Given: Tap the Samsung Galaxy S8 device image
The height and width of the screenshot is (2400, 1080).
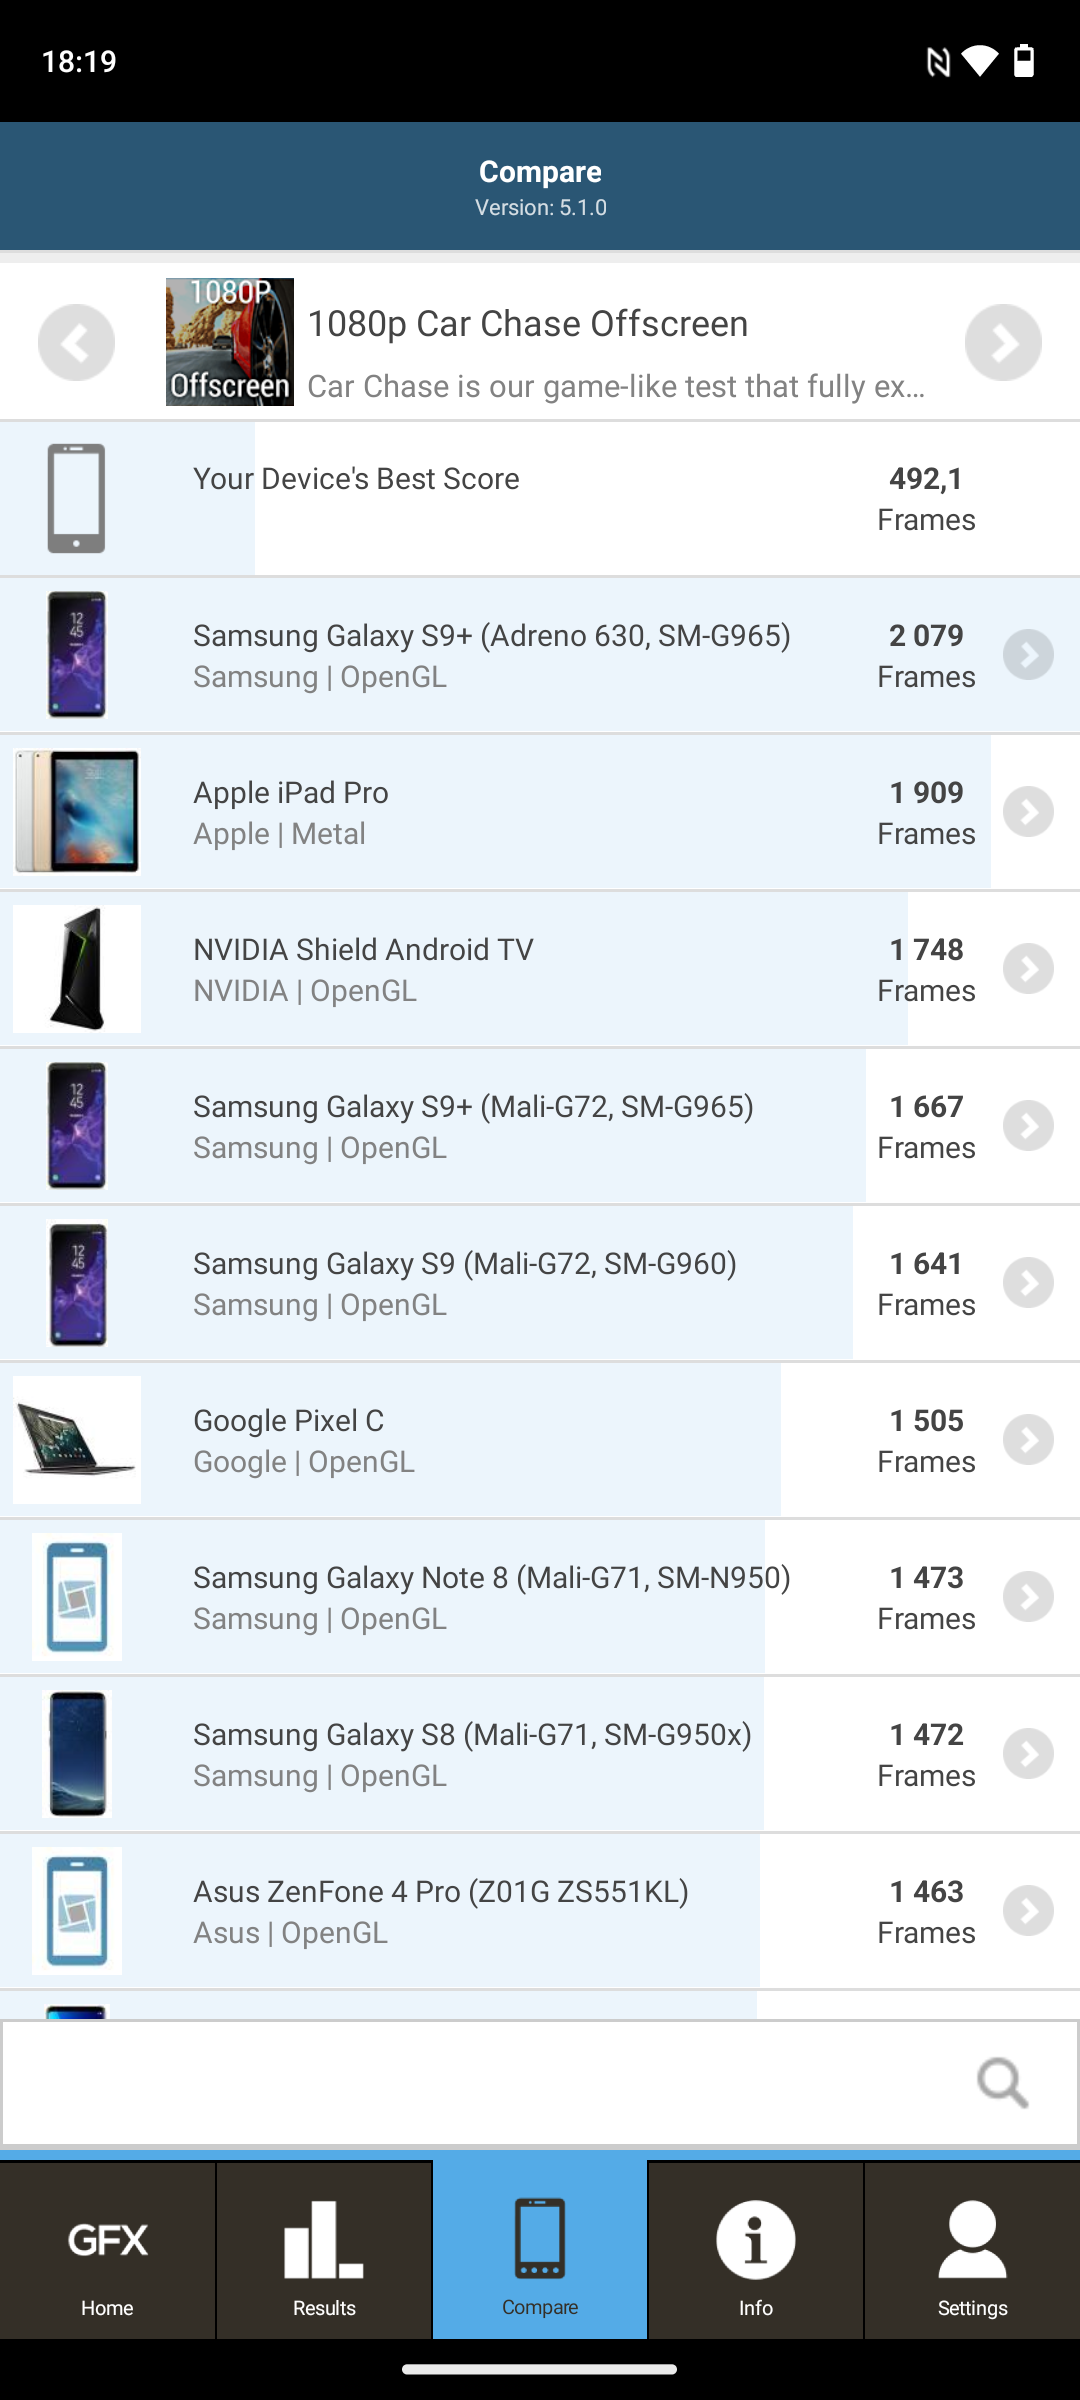Looking at the screenshot, I should pyautogui.click(x=77, y=1754).
